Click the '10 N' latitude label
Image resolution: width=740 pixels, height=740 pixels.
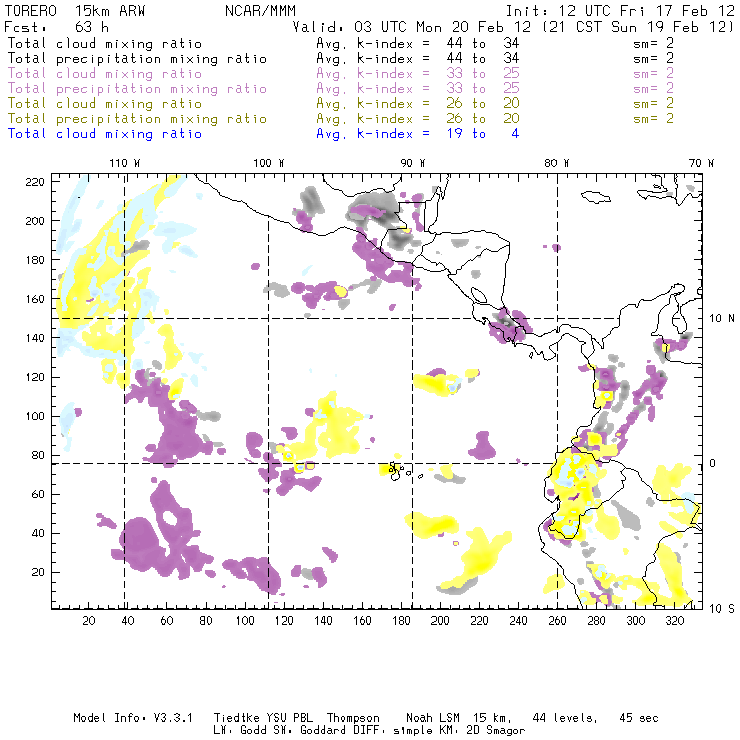pyautogui.click(x=722, y=319)
